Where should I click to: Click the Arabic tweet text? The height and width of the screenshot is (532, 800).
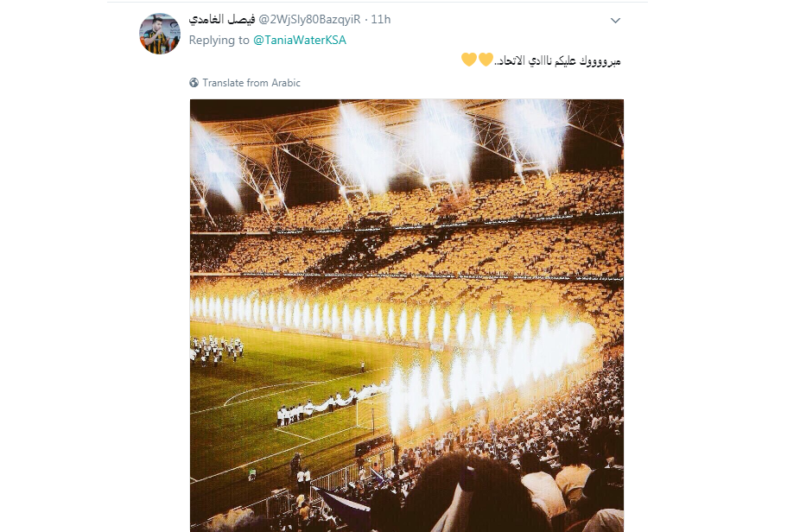coord(558,61)
